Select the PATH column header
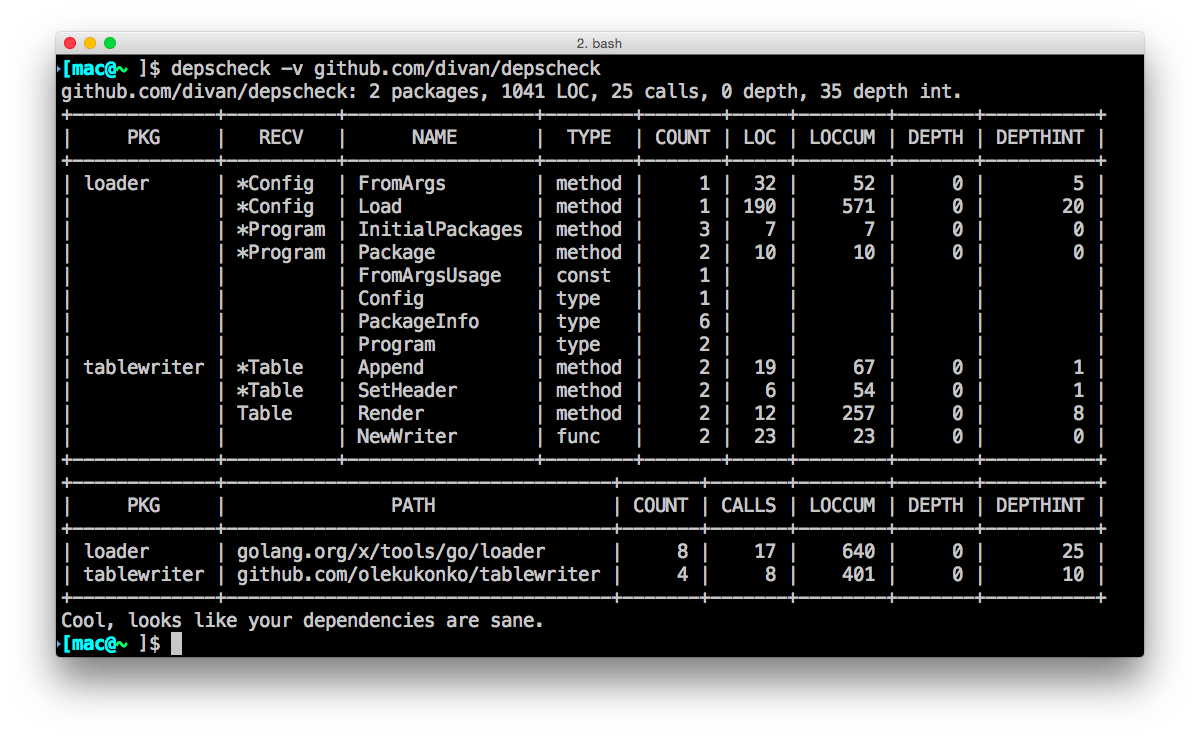1200x737 pixels. [413, 505]
